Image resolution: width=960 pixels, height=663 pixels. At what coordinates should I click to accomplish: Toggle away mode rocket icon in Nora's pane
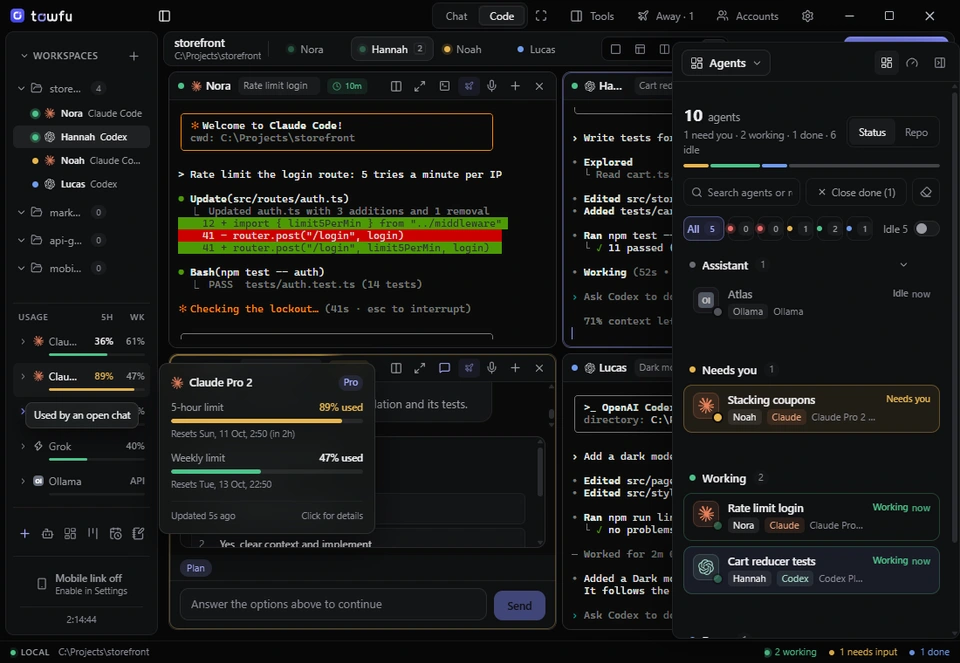coord(469,86)
